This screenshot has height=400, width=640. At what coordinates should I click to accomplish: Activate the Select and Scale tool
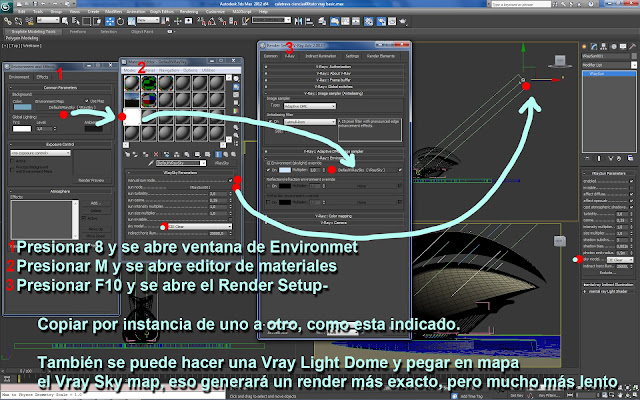pyautogui.click(x=131, y=21)
